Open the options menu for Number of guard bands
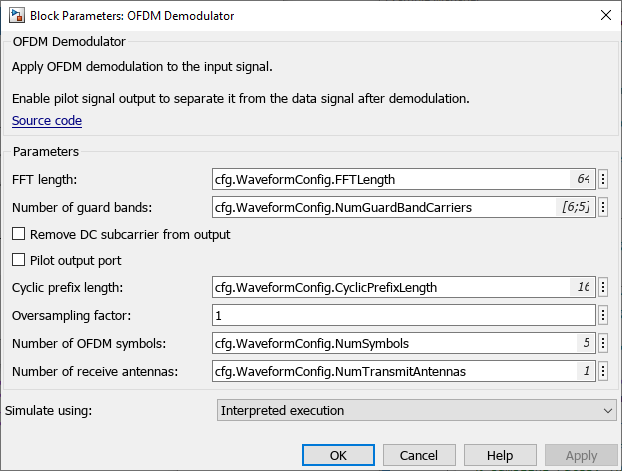Image resolution: width=622 pixels, height=471 pixels. point(603,208)
